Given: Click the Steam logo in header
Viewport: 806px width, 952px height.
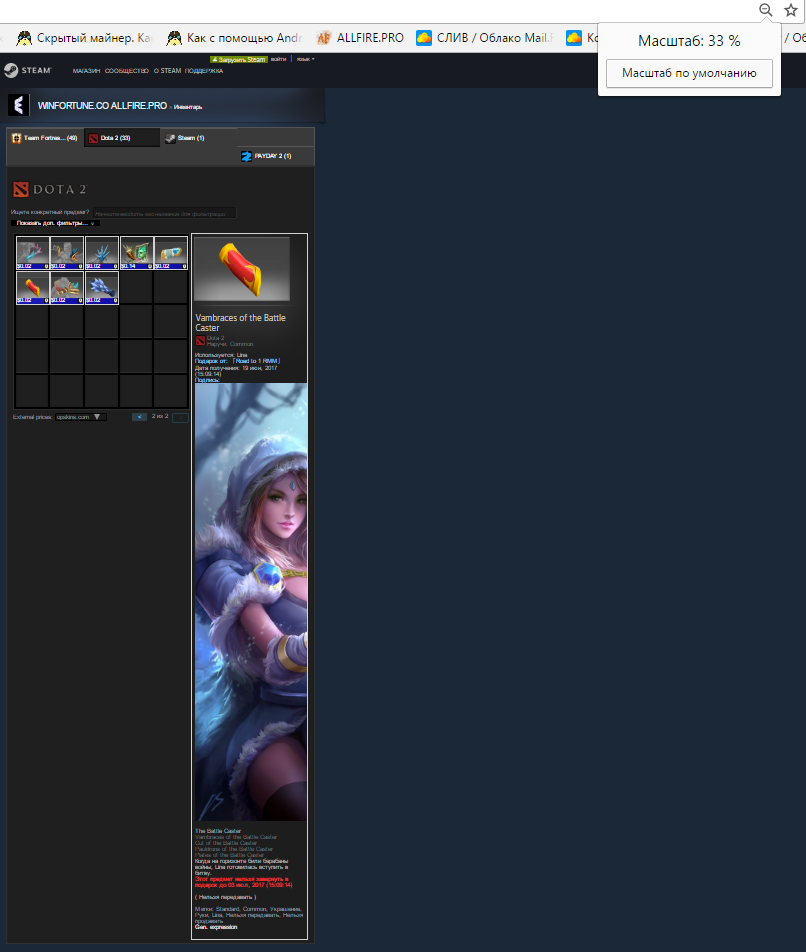Looking at the screenshot, I should [x=28, y=70].
